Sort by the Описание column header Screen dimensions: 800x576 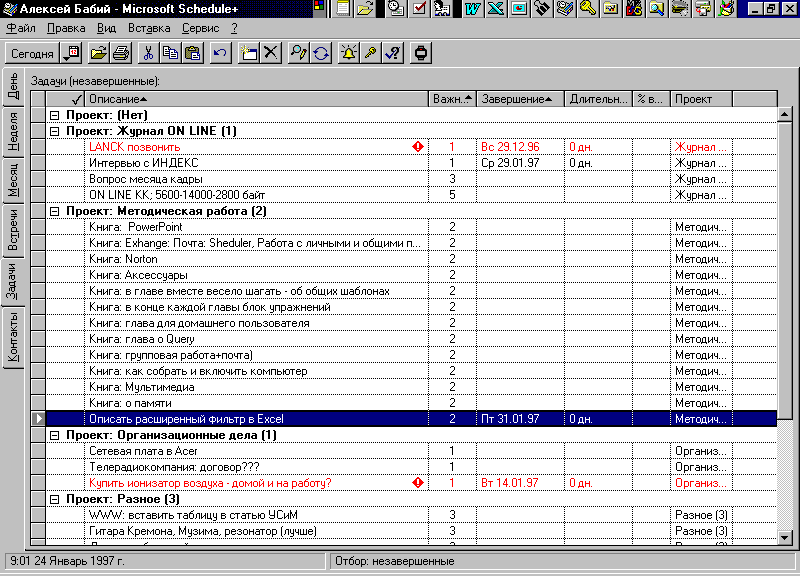[257, 99]
